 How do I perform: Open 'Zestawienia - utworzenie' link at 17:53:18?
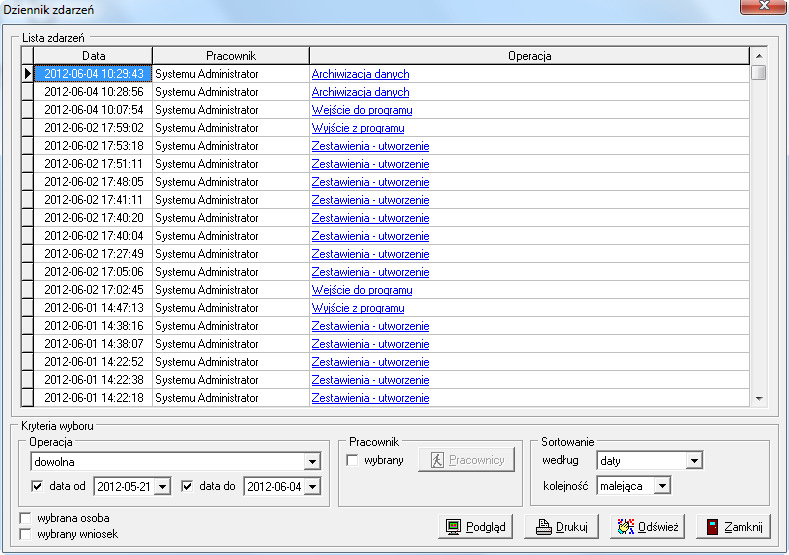click(x=370, y=146)
